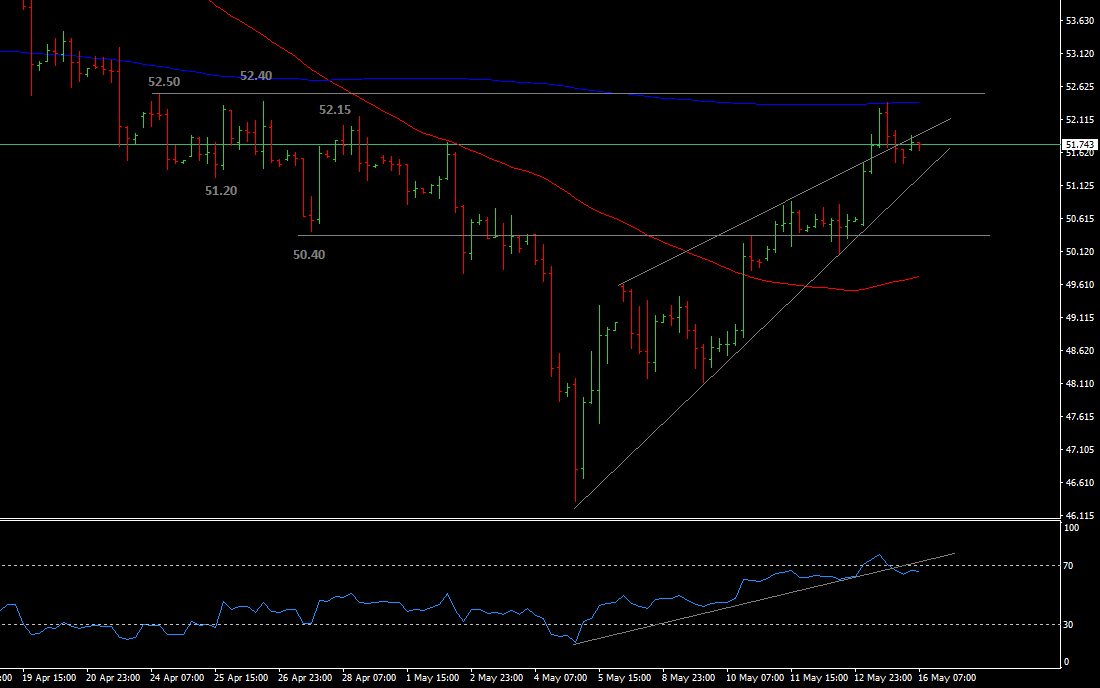Click the 50.40 support level label

click(x=309, y=254)
